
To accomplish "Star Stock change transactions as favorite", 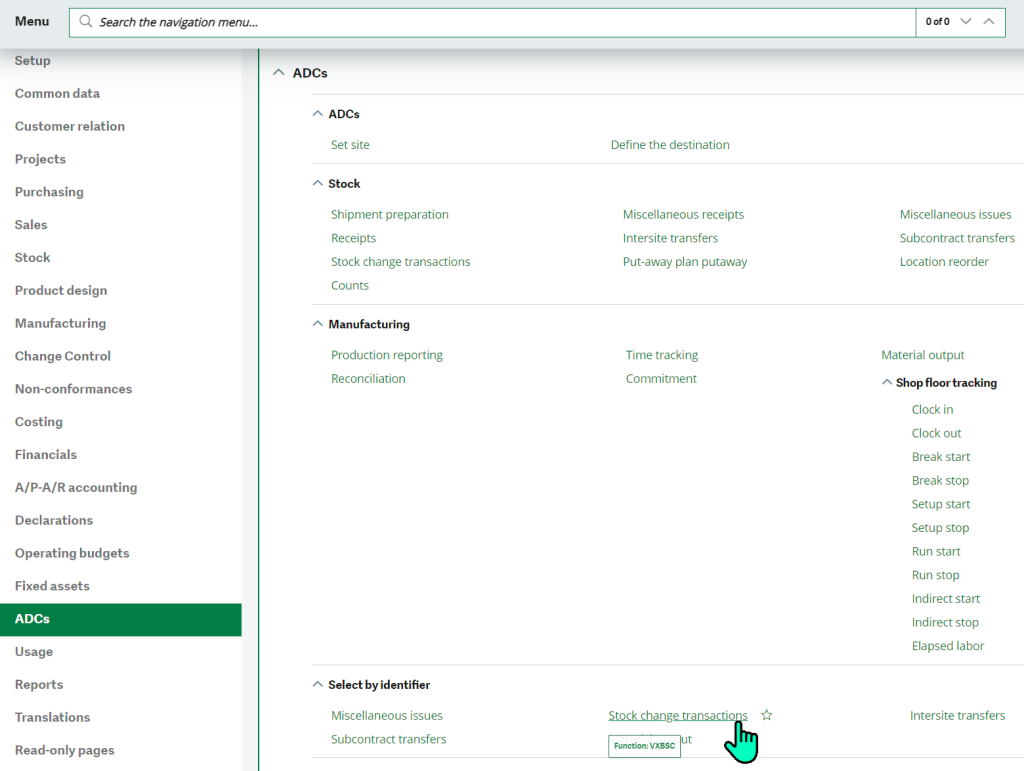I will tap(767, 715).
